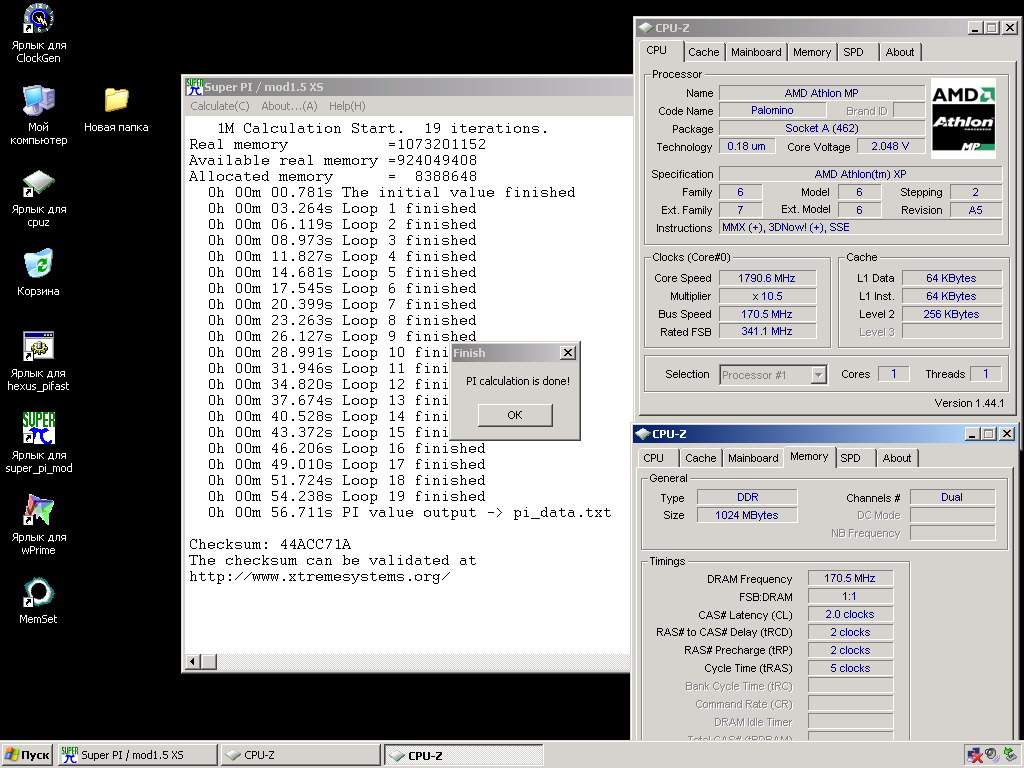Switch to first CPU-Z taskbar button
The width and height of the screenshot is (1024, 768).
point(301,755)
